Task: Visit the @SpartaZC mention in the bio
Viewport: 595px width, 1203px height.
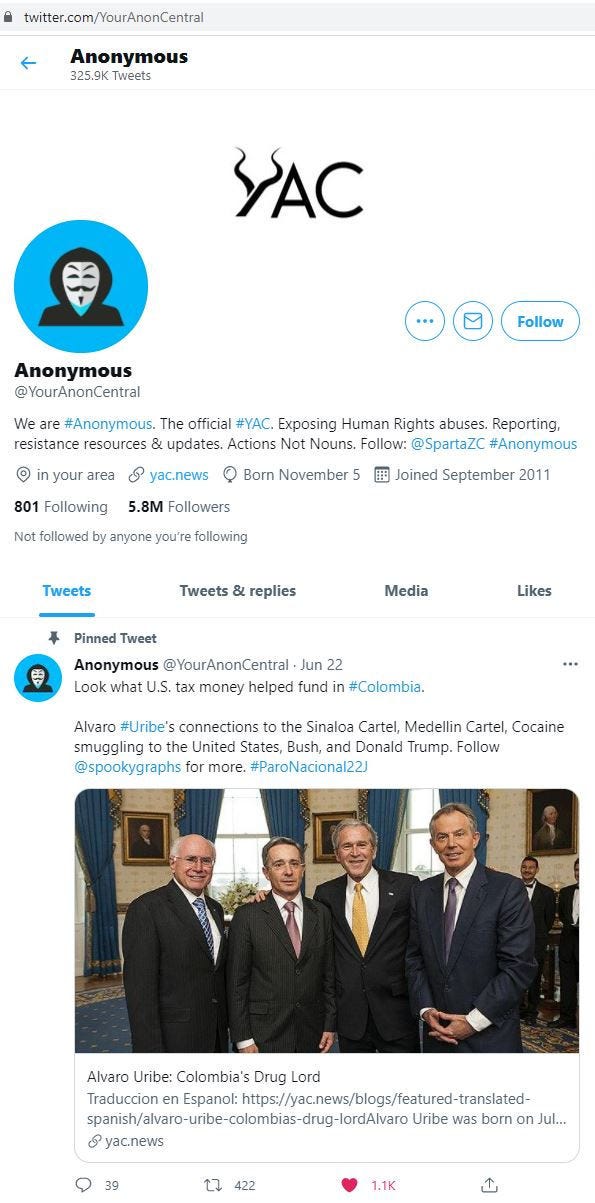Action: [447, 444]
